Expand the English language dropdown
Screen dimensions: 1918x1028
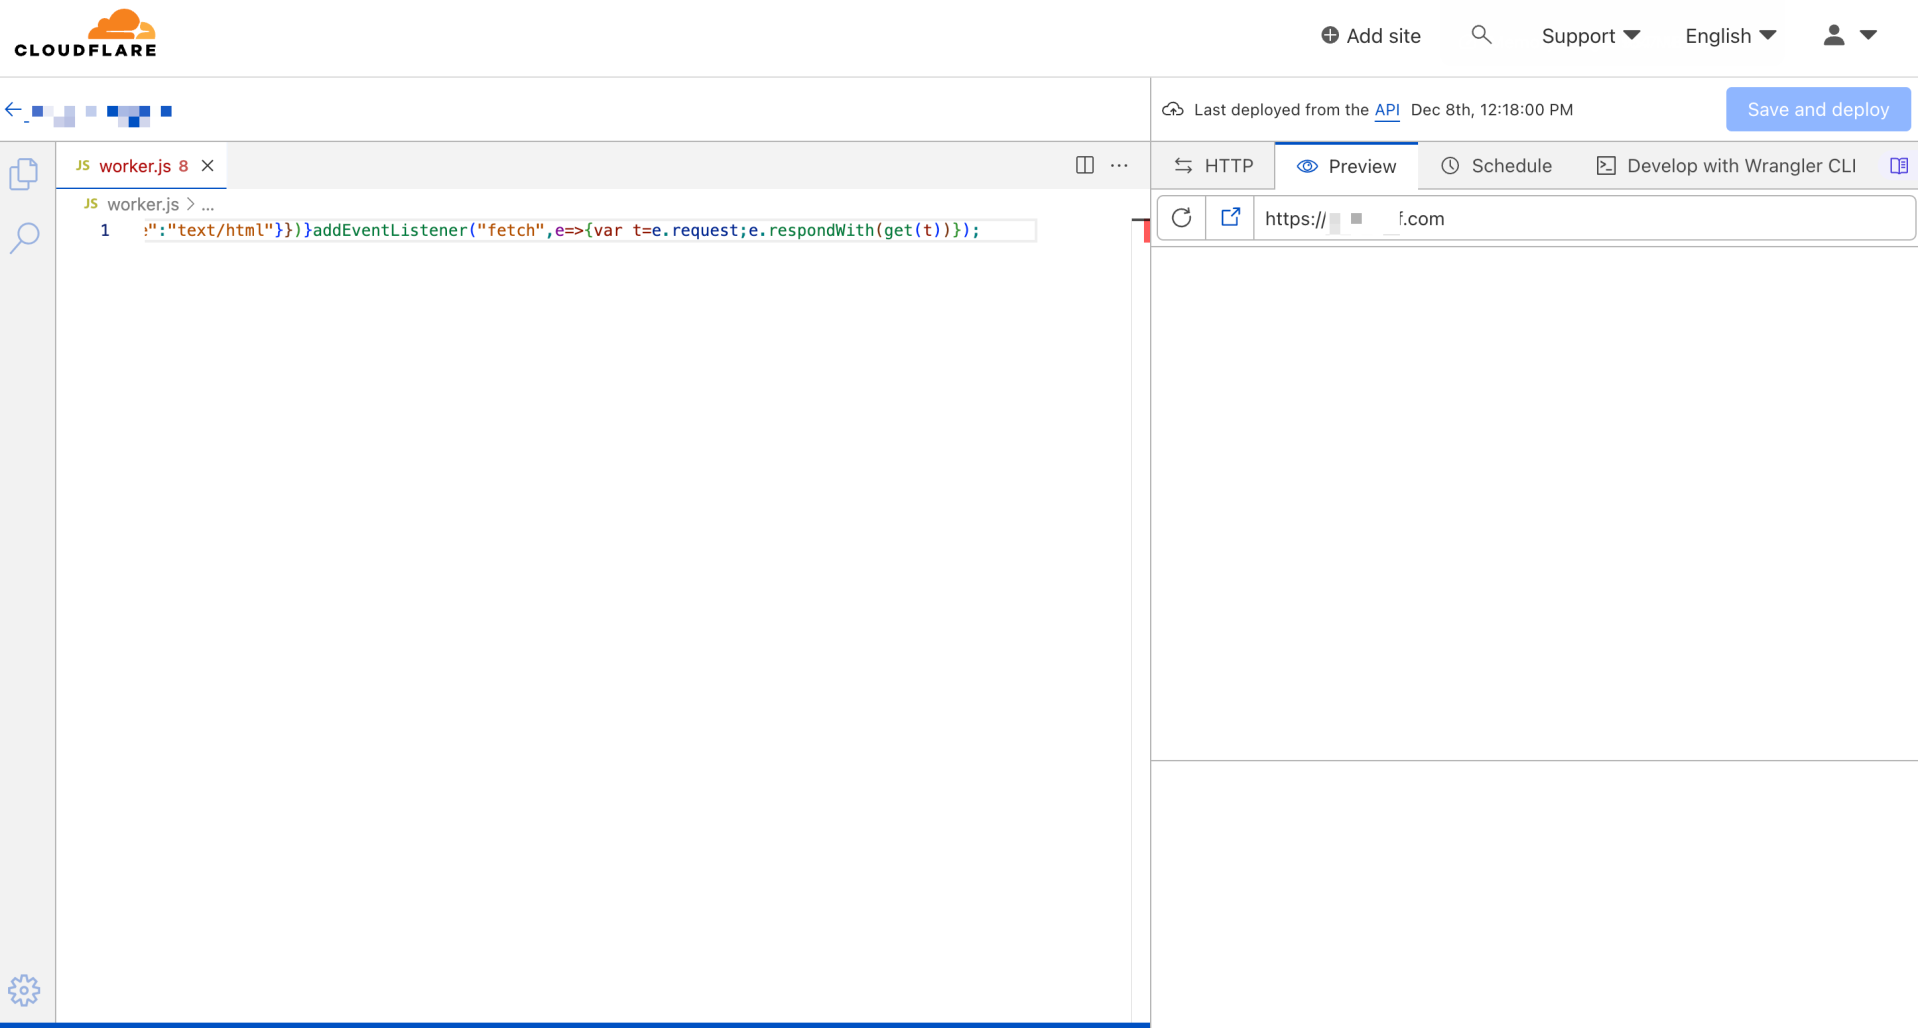tap(1731, 36)
